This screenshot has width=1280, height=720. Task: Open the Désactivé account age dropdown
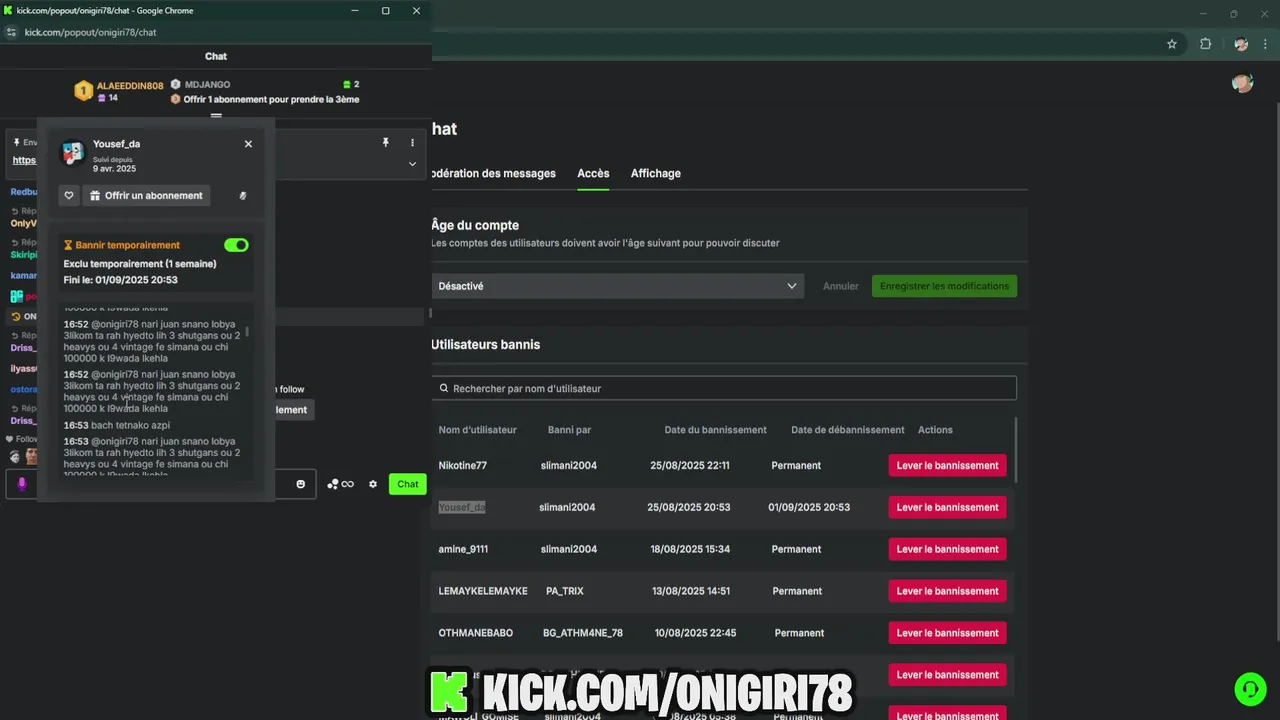(x=618, y=286)
